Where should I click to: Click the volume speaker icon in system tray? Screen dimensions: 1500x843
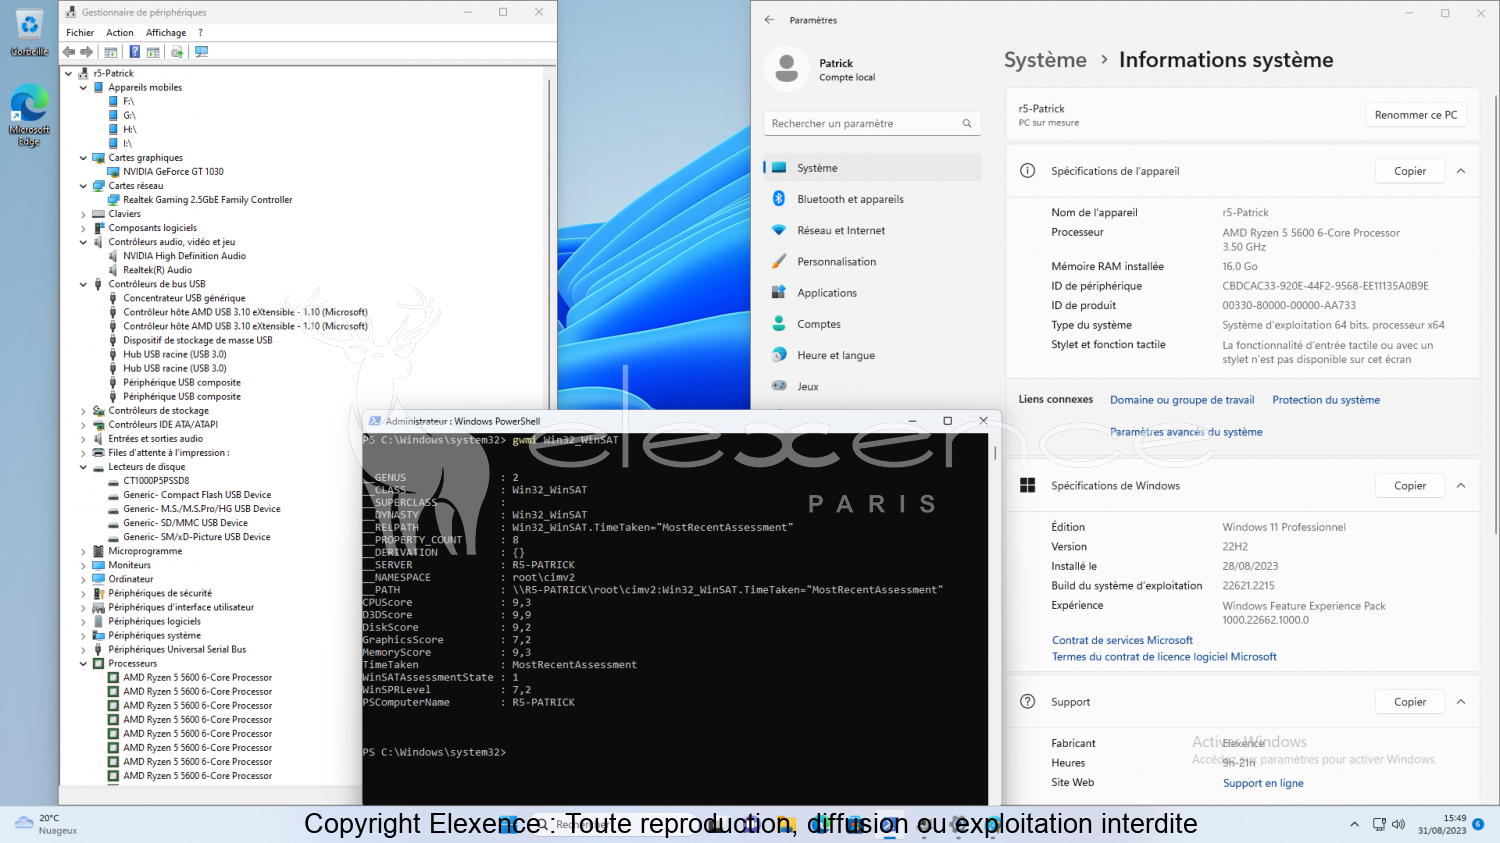click(1398, 825)
